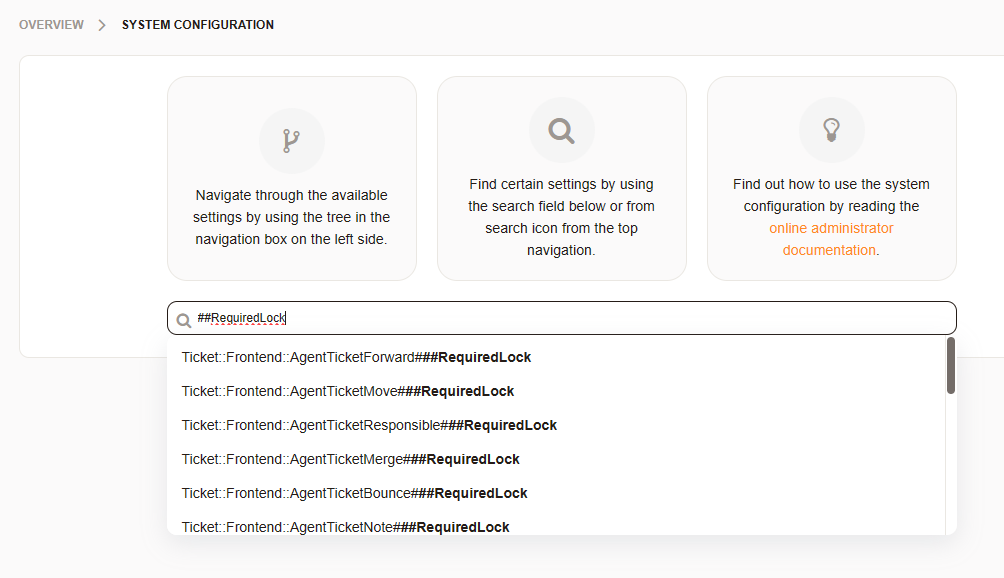Click the 'Find certain settings' description text
1004x578 pixels.
tap(561, 217)
